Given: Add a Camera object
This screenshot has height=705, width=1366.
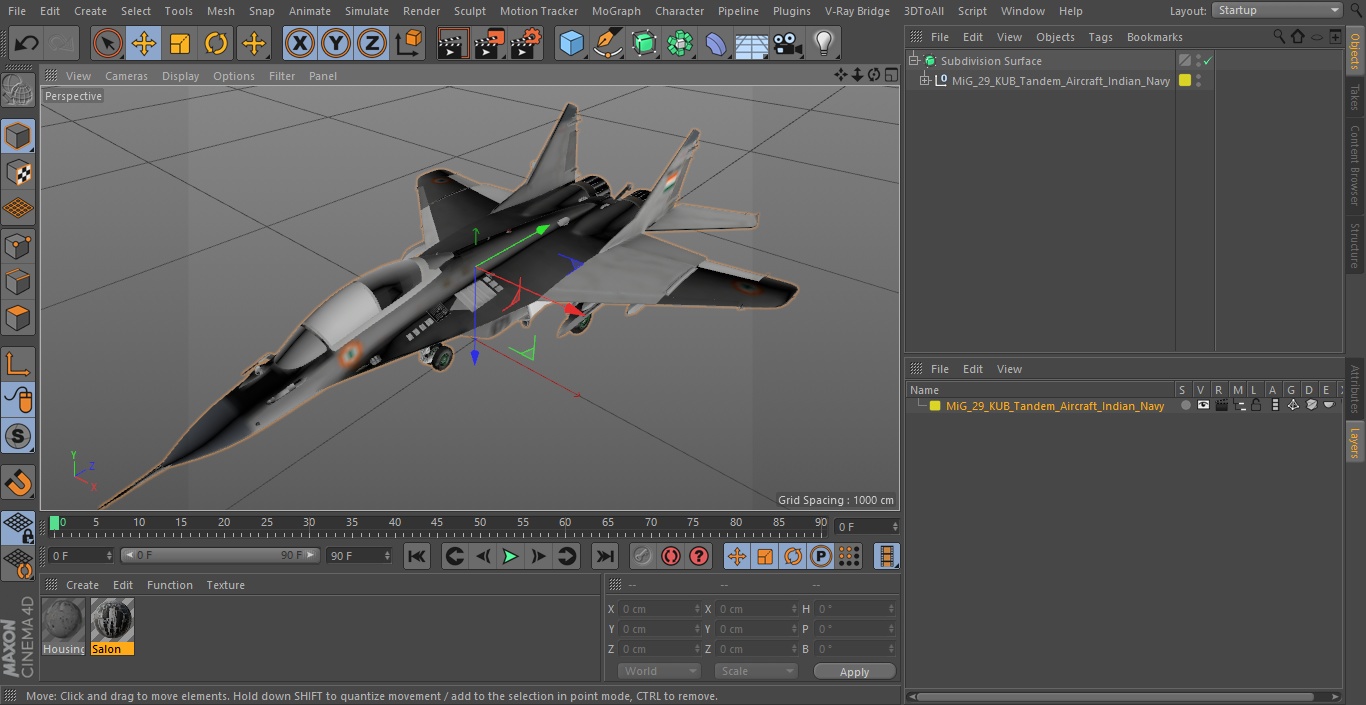Looking at the screenshot, I should [788, 43].
